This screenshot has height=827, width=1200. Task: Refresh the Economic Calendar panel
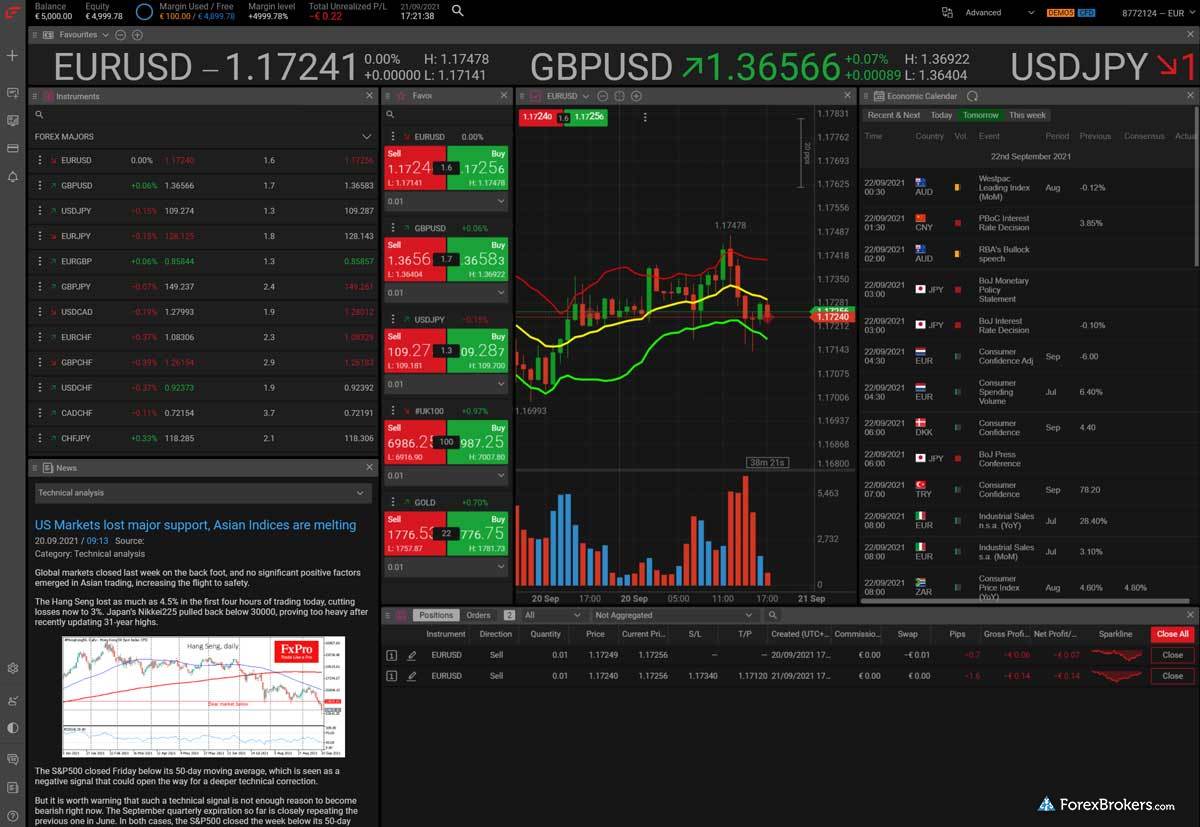pos(970,96)
